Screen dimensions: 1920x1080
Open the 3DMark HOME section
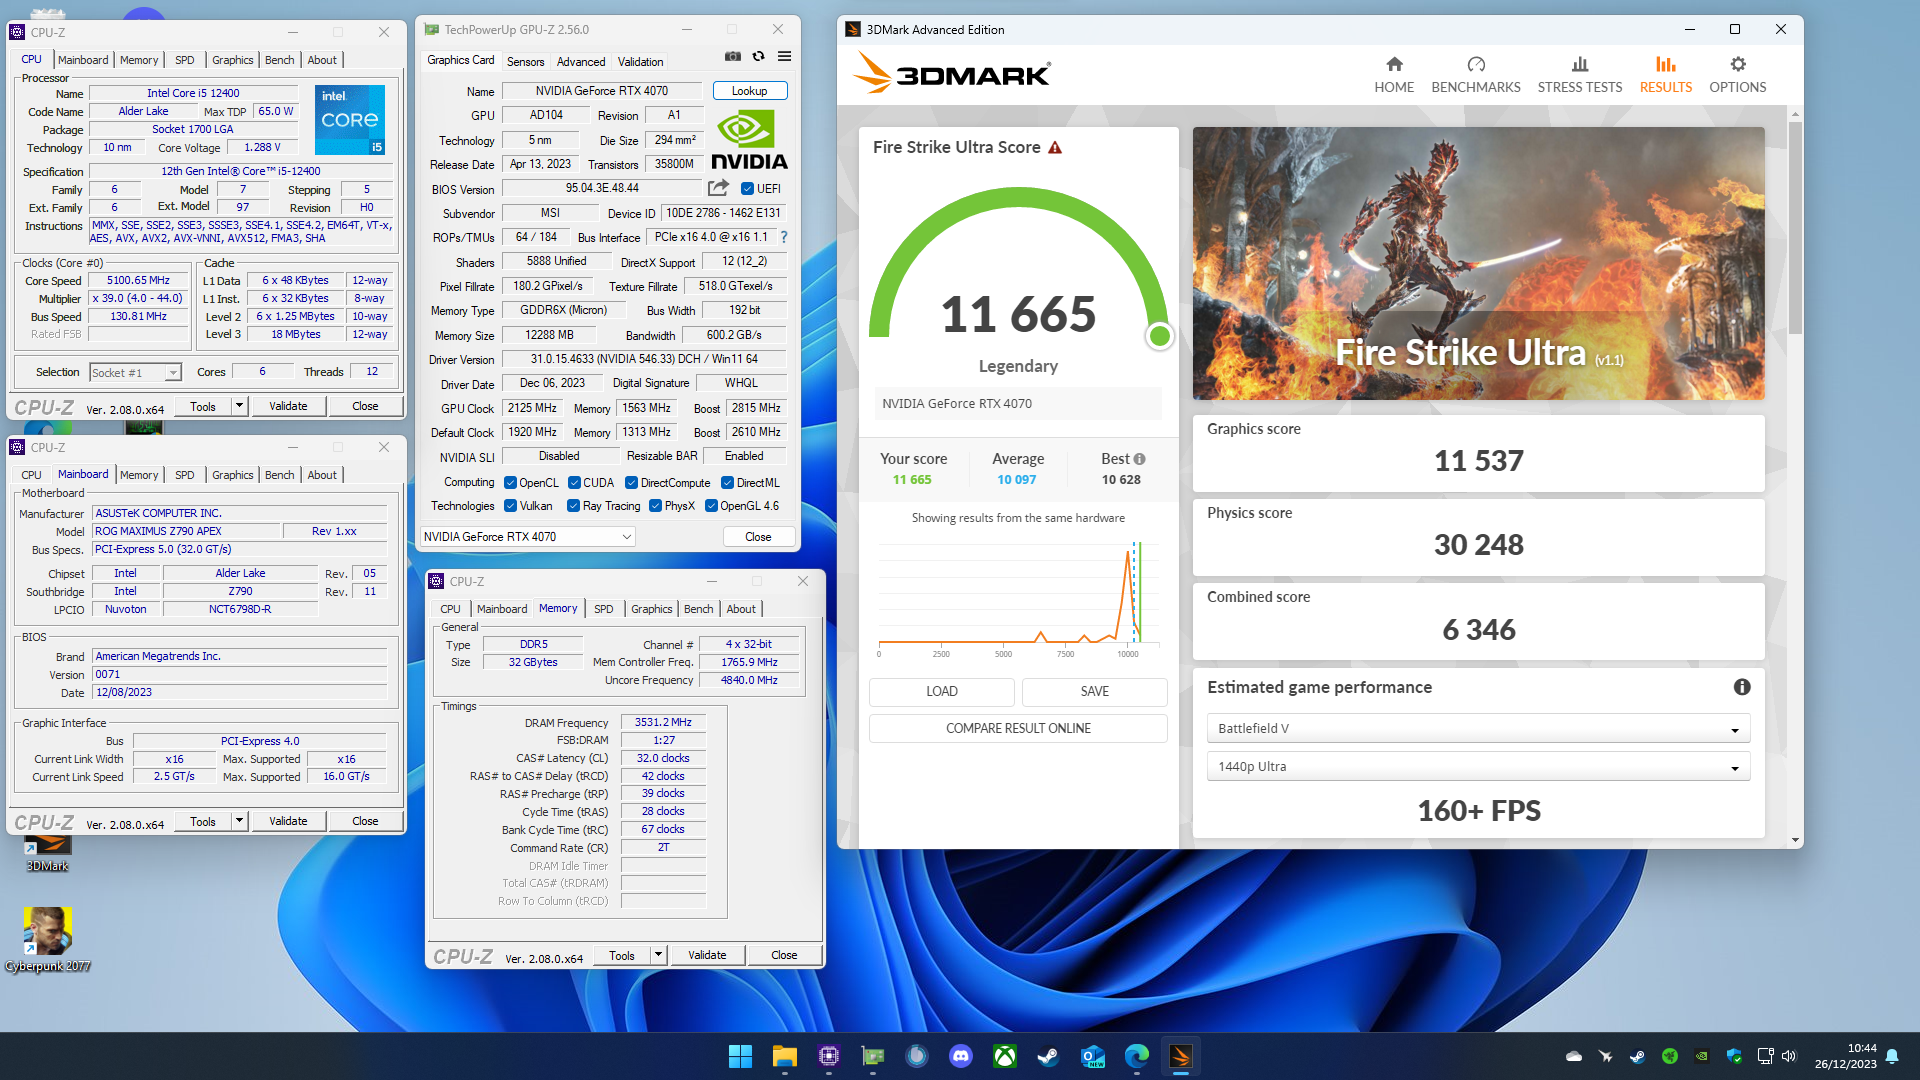1394,75
